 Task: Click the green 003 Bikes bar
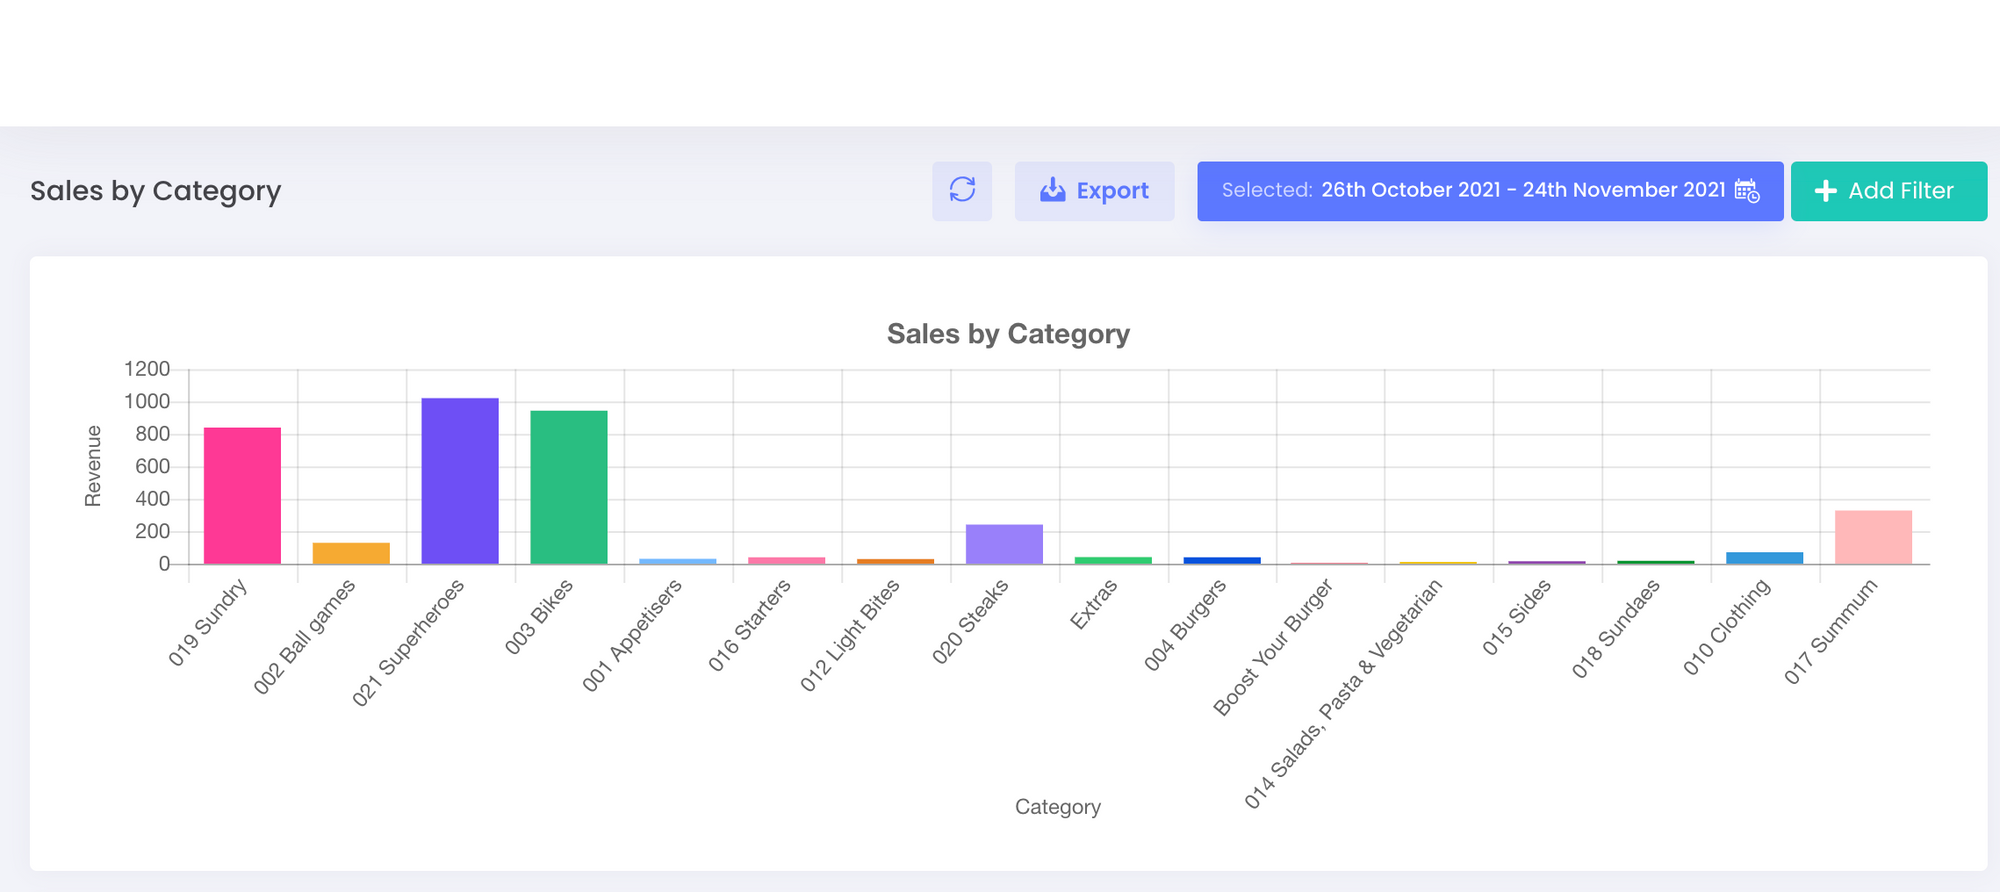point(568,487)
